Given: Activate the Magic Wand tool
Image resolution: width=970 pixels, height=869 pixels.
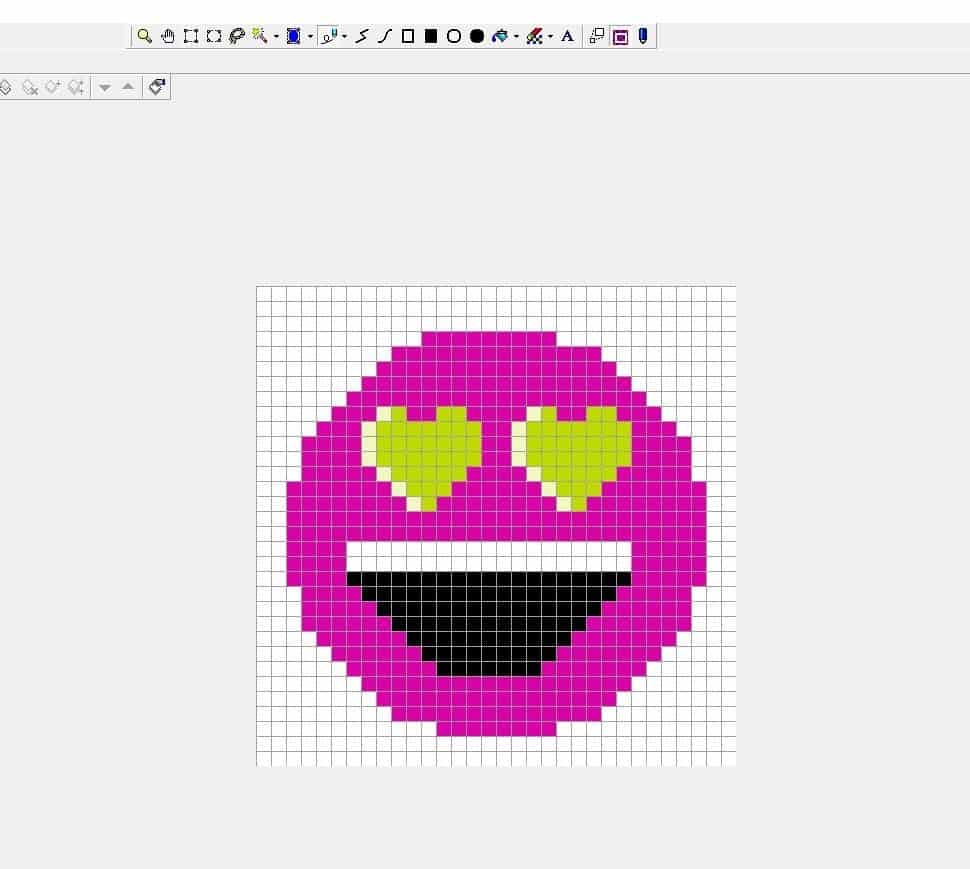Looking at the screenshot, I should 260,36.
